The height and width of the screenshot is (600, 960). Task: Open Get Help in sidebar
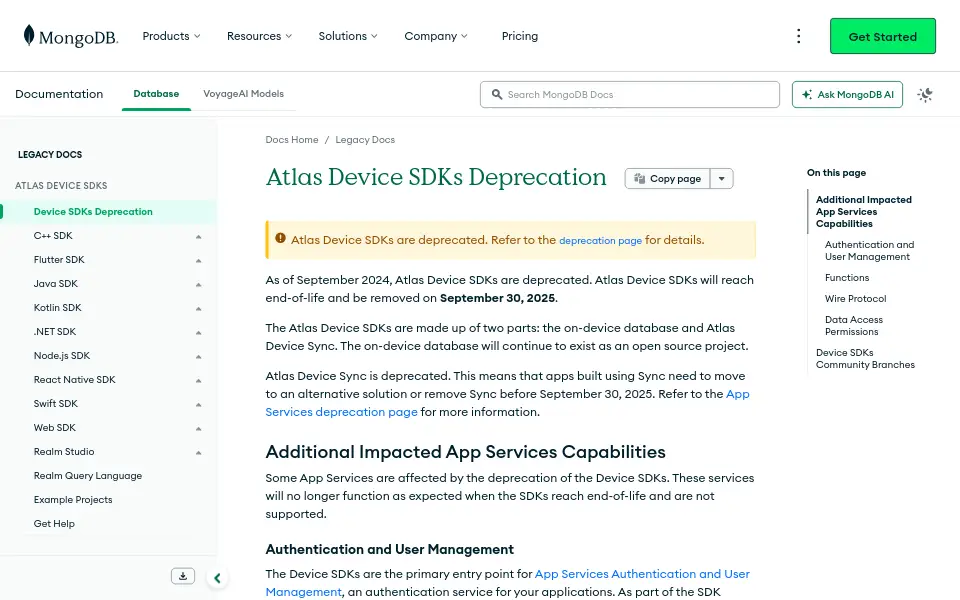click(54, 523)
